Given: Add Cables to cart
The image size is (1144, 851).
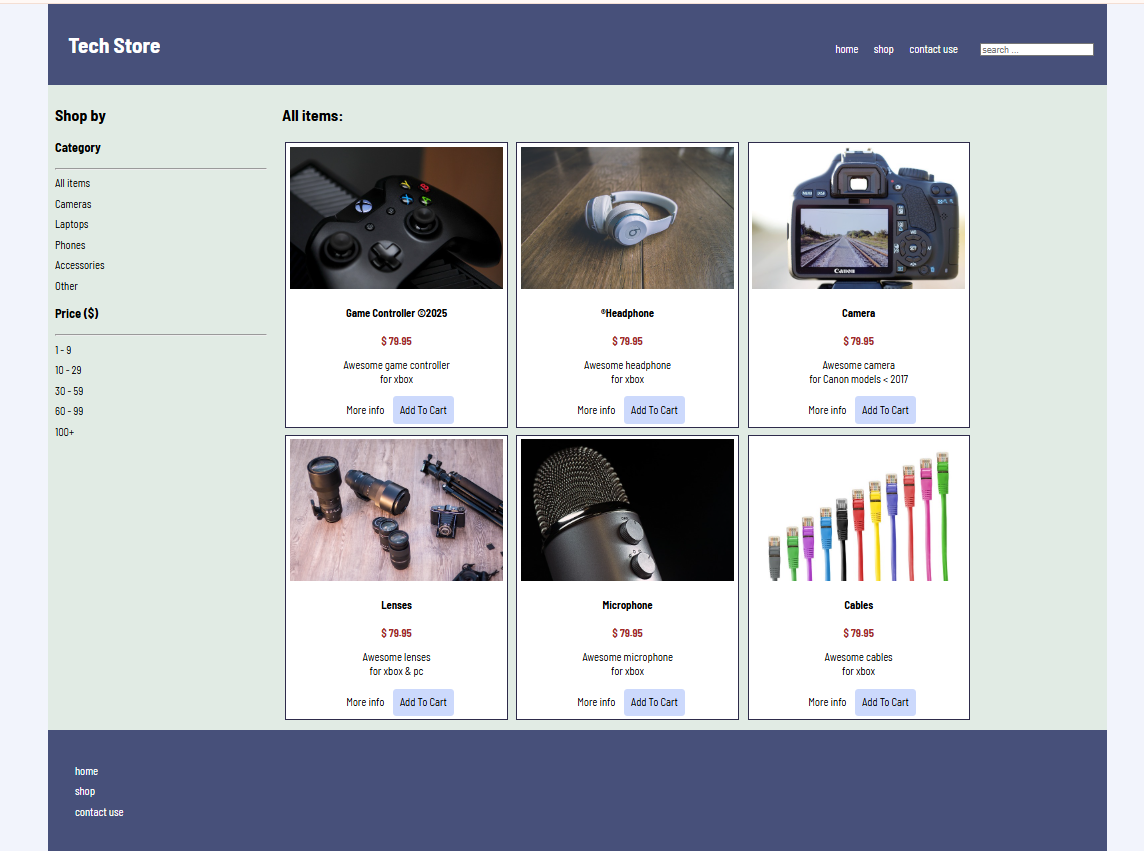Looking at the screenshot, I should point(885,702).
